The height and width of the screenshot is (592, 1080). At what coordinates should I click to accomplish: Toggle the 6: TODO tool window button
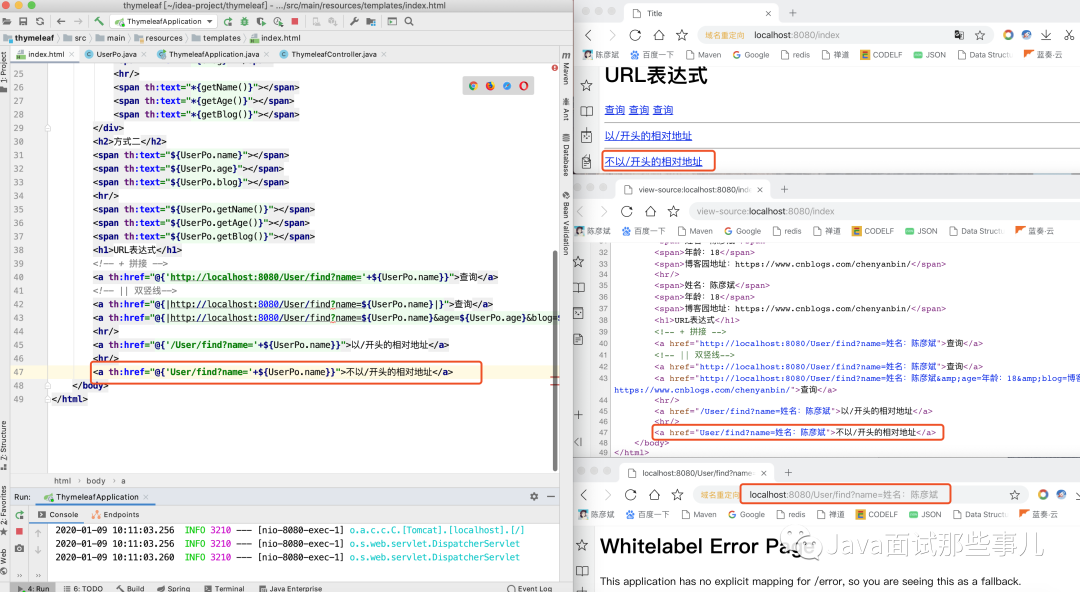point(83,588)
